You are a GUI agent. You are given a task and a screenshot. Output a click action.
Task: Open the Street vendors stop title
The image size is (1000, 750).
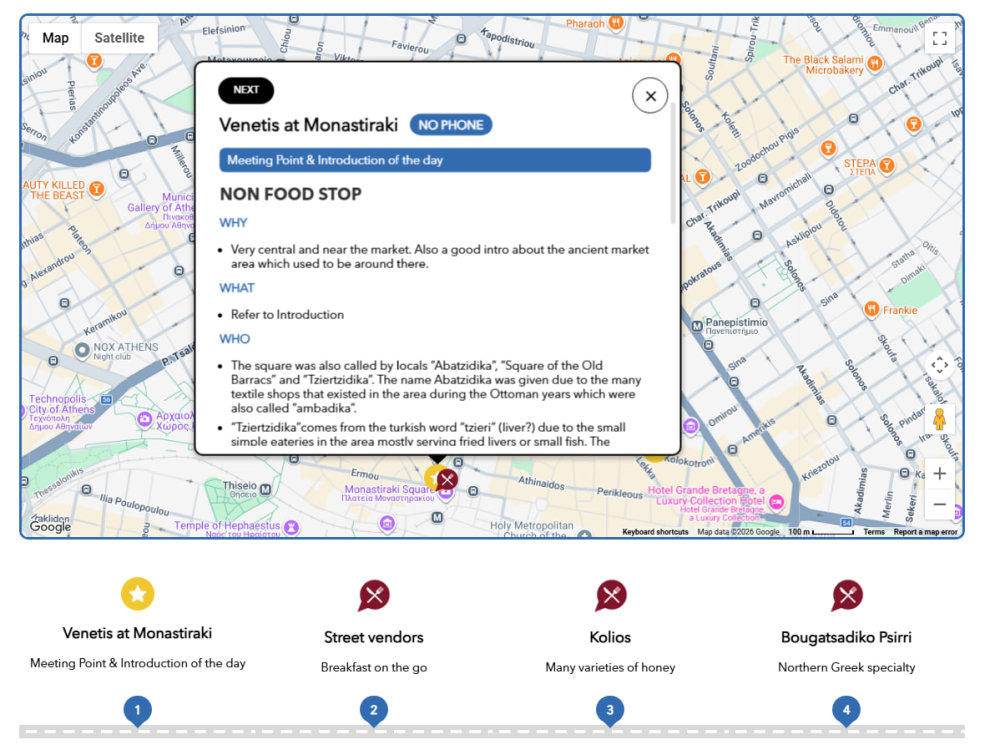pos(374,637)
